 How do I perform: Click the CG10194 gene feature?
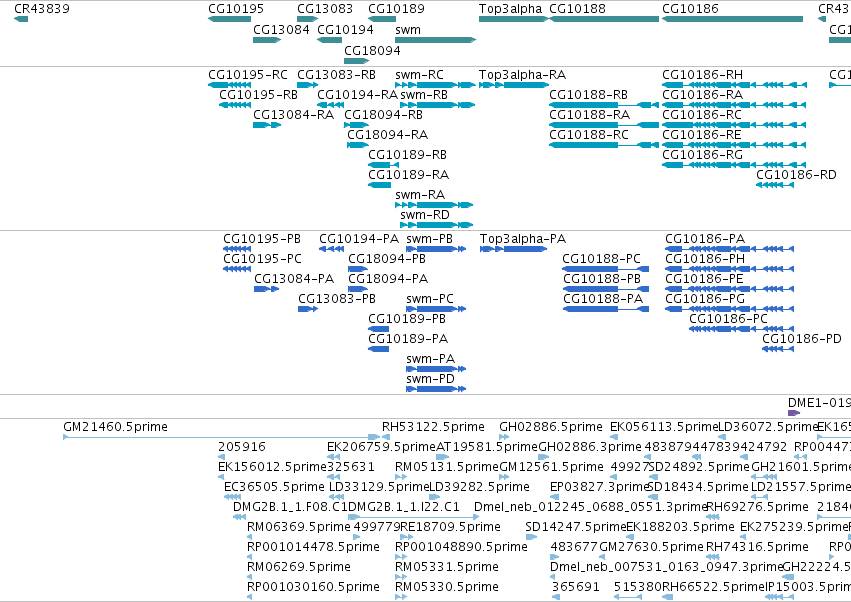point(329,40)
